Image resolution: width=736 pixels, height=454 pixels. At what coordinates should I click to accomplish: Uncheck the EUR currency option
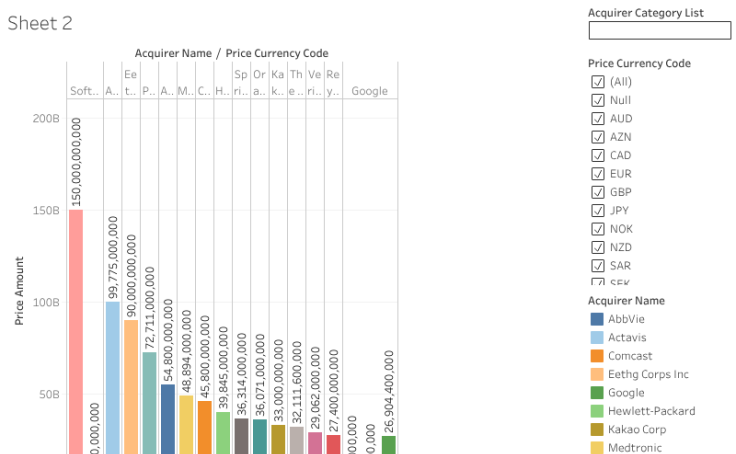[598, 174]
